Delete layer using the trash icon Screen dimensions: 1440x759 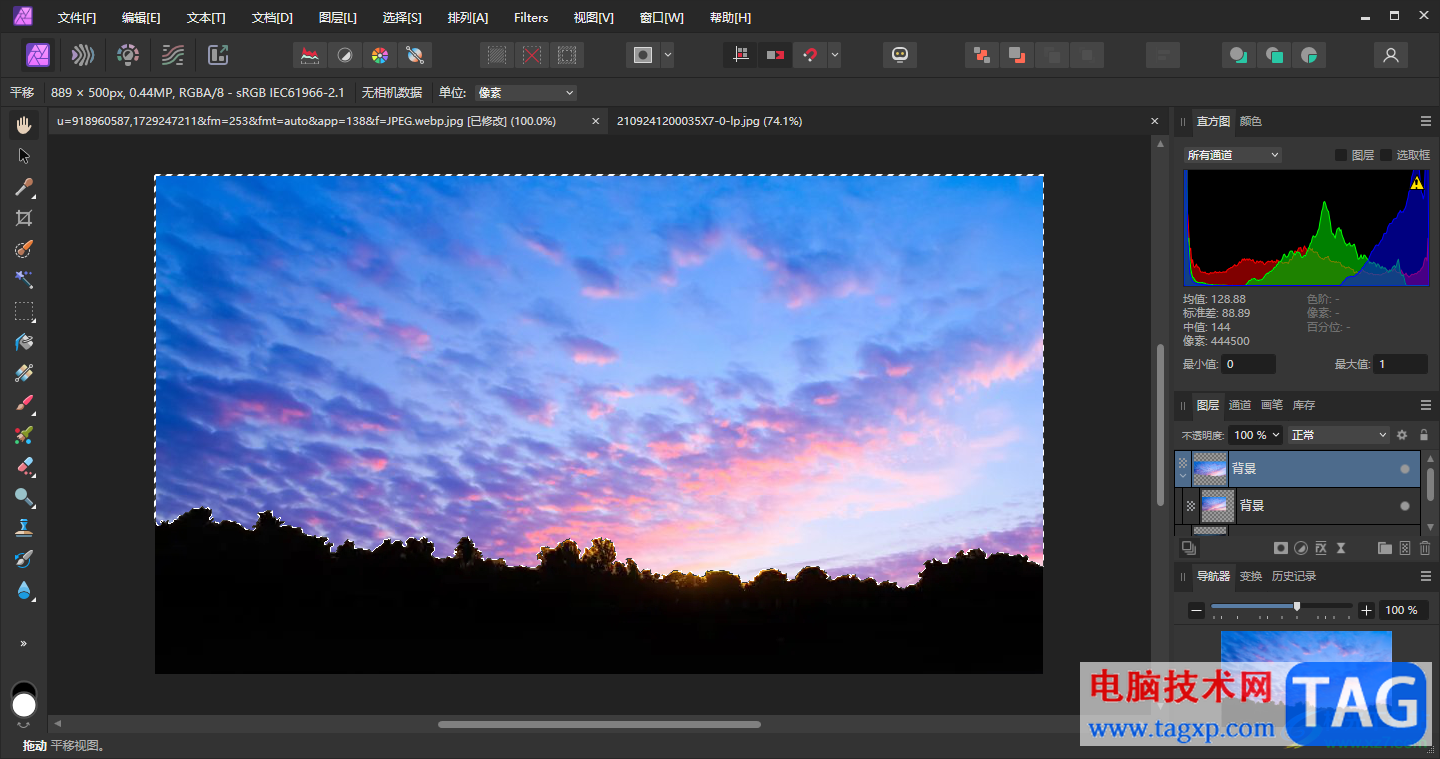[1425, 548]
